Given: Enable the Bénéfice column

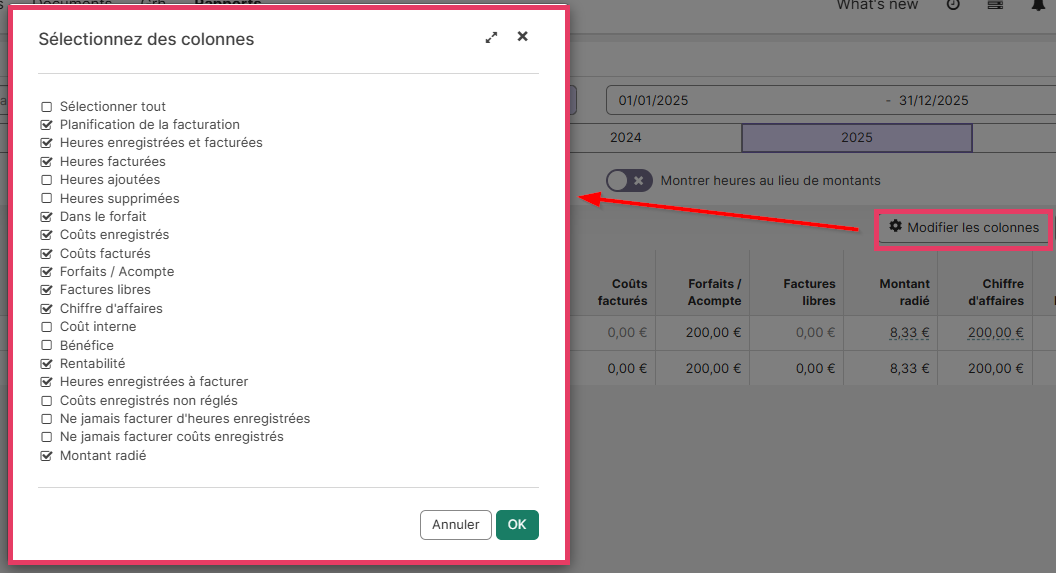Looking at the screenshot, I should [x=46, y=345].
